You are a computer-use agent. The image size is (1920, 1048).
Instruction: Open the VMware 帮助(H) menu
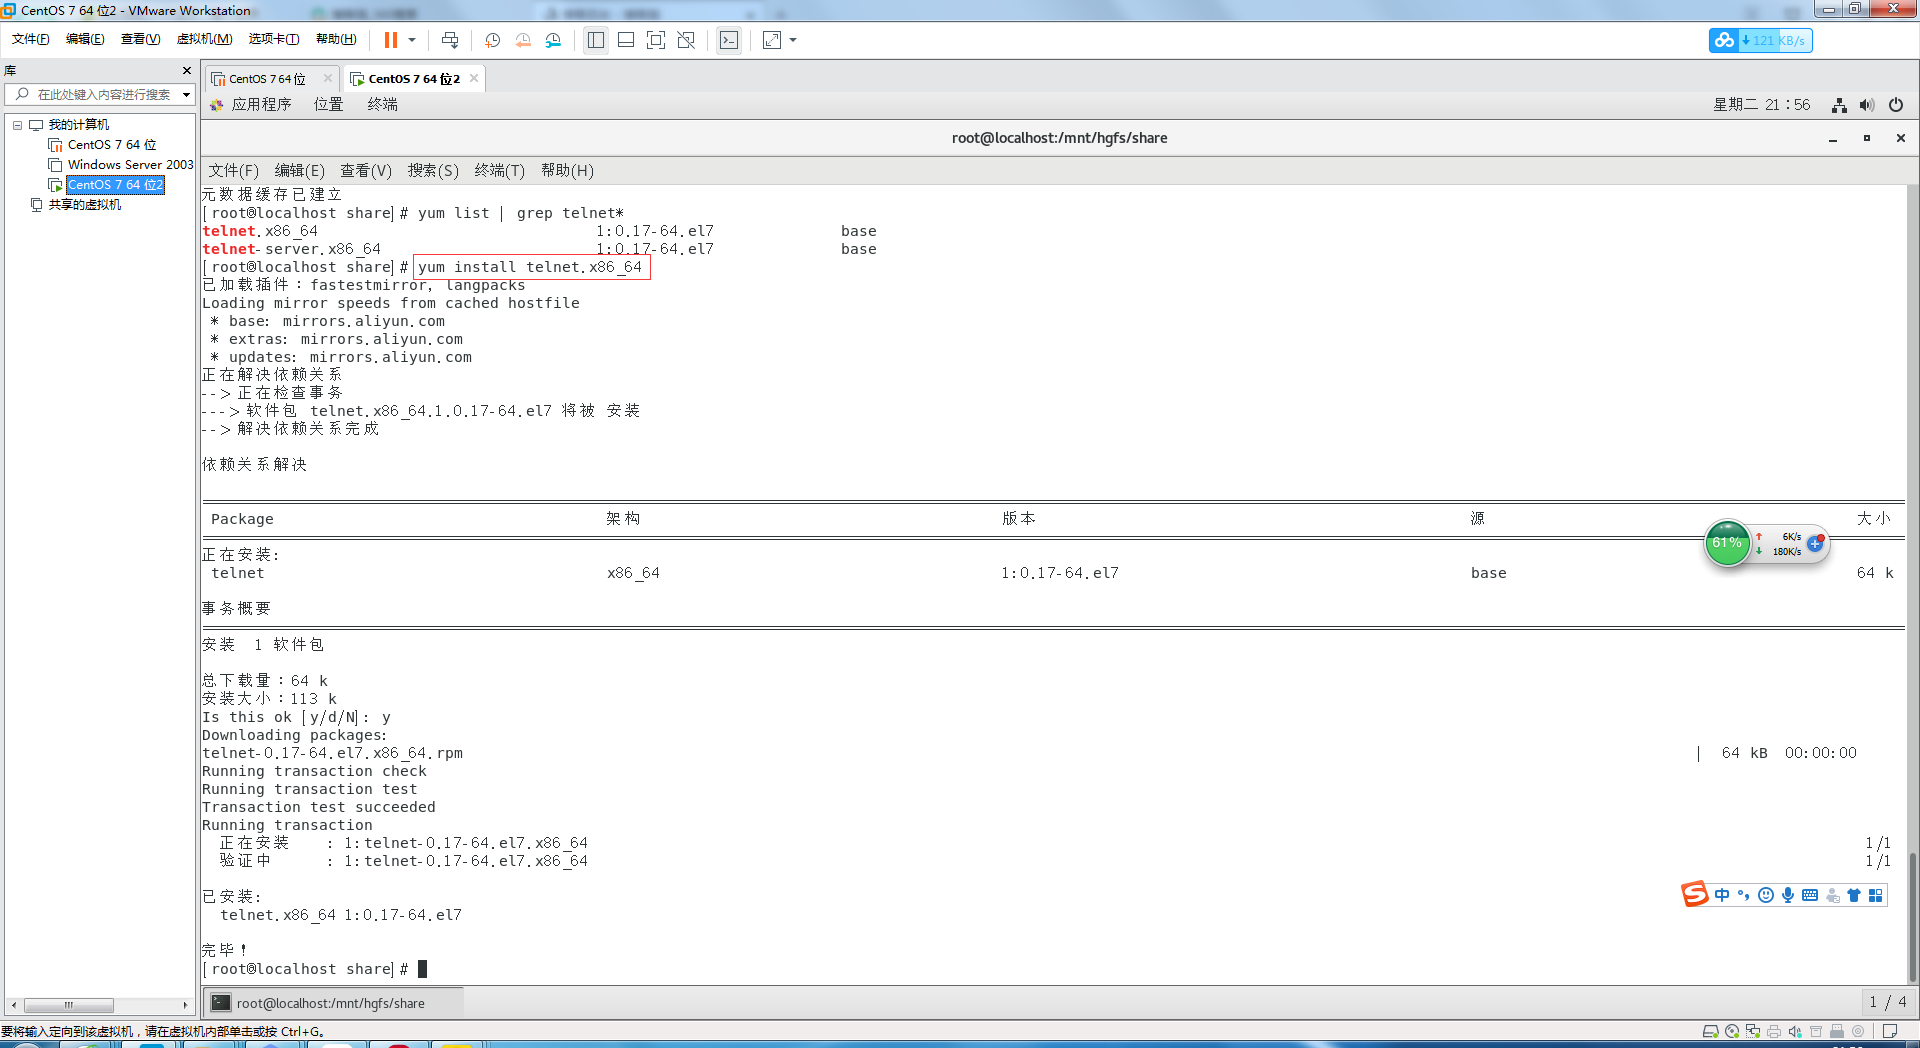tap(336, 39)
